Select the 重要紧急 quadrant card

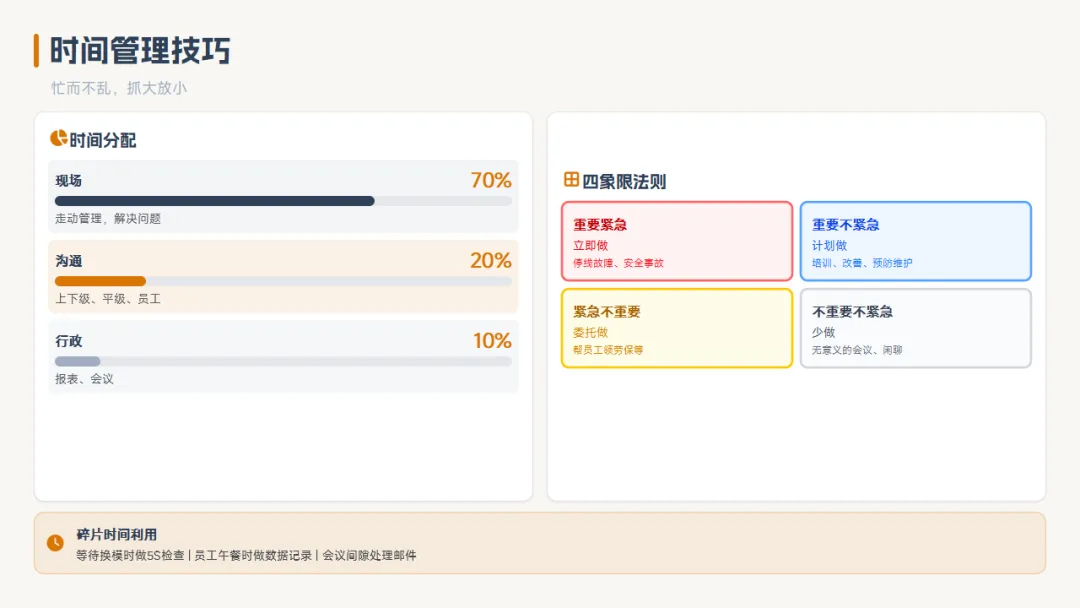(677, 241)
